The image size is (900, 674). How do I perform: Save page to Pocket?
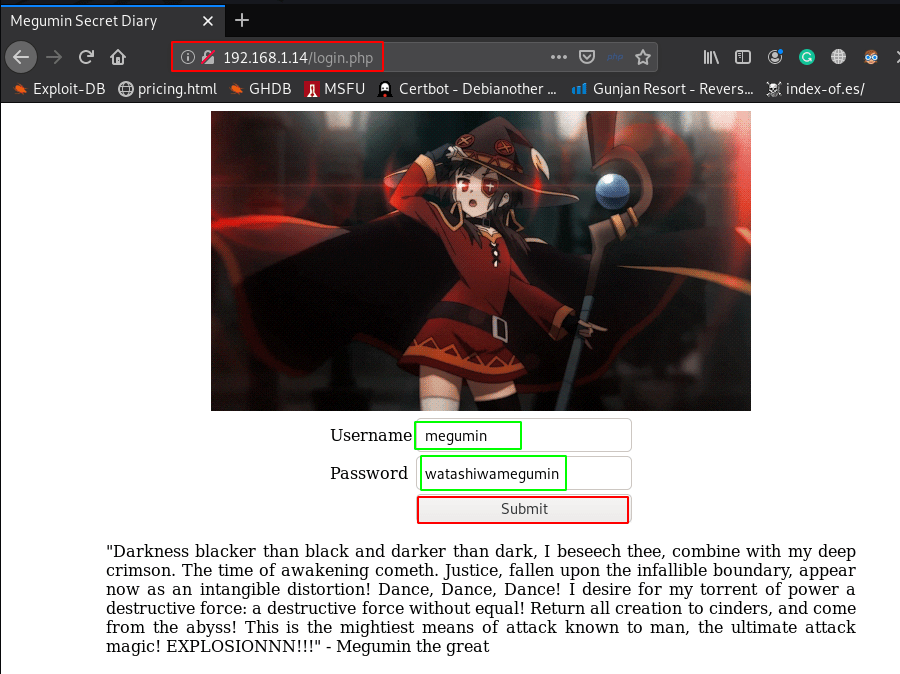coord(587,57)
